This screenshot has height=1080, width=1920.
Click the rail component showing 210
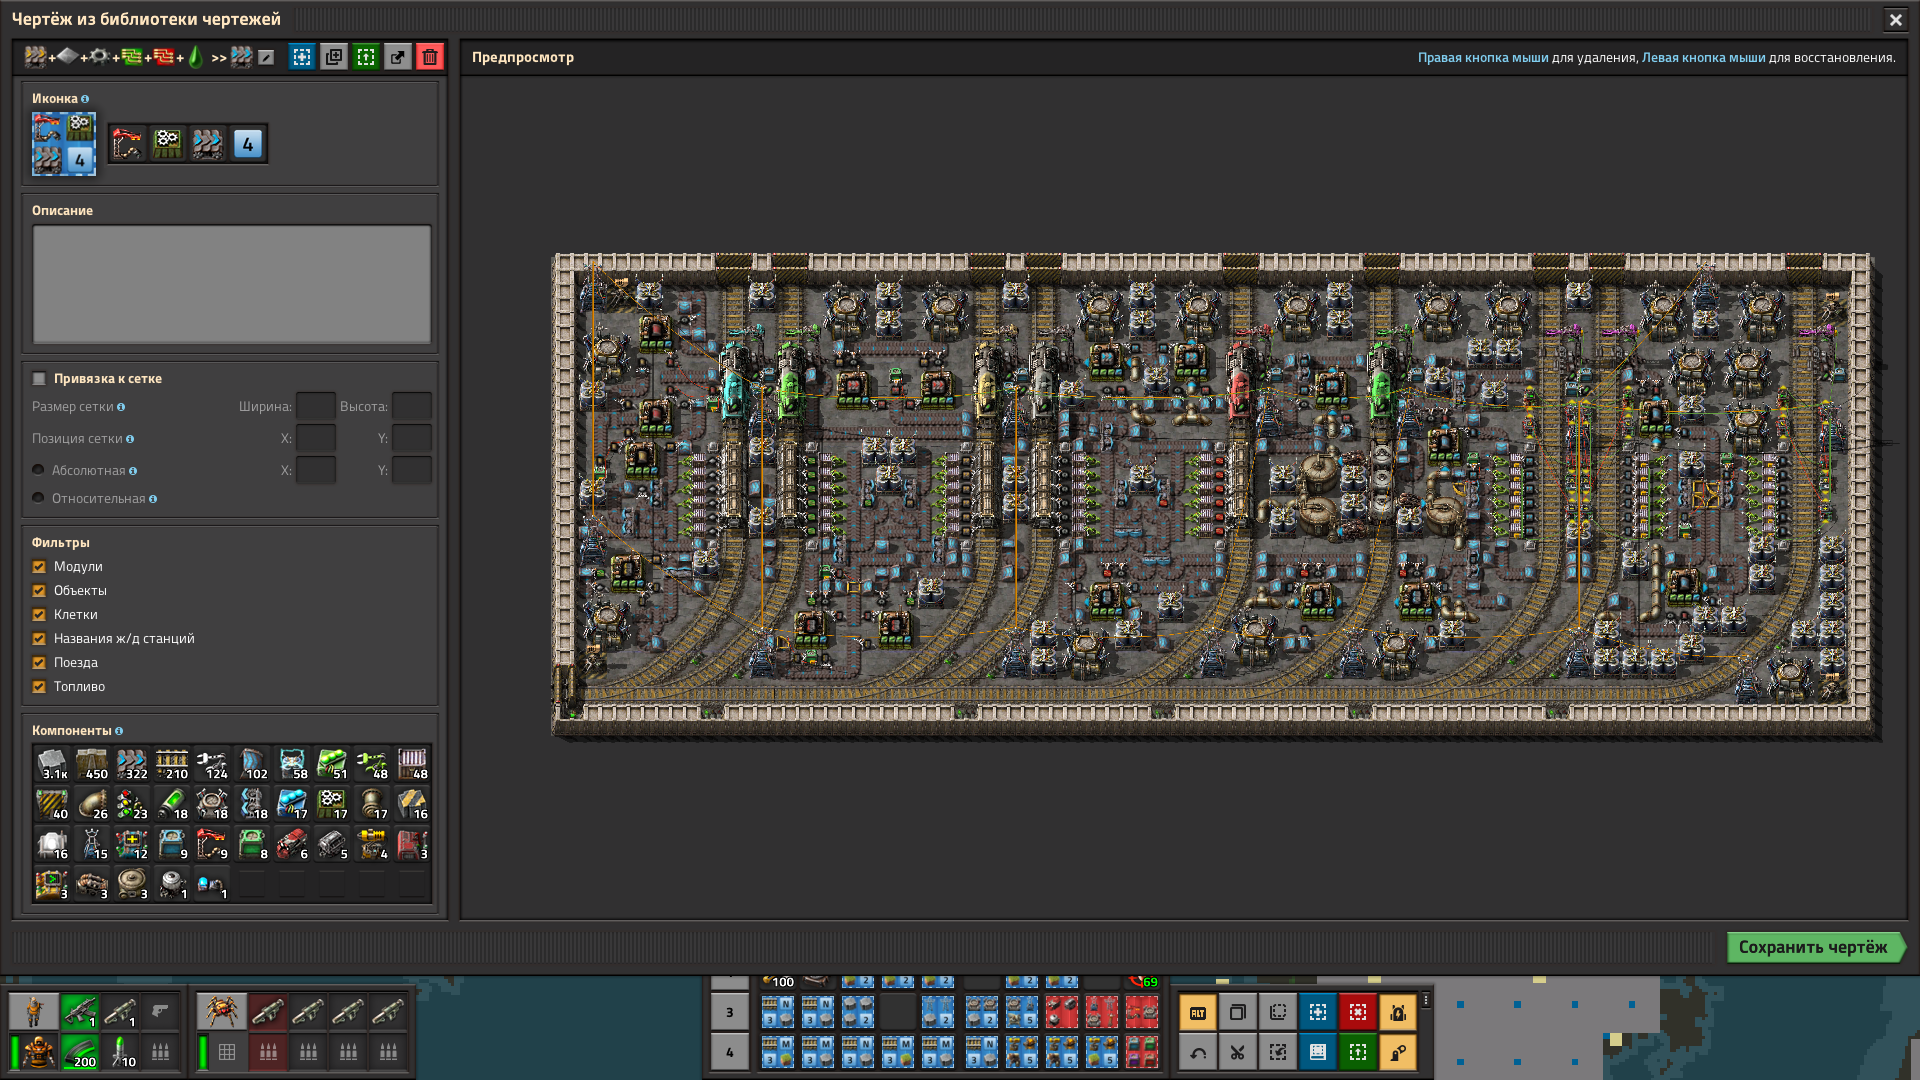[x=172, y=764]
